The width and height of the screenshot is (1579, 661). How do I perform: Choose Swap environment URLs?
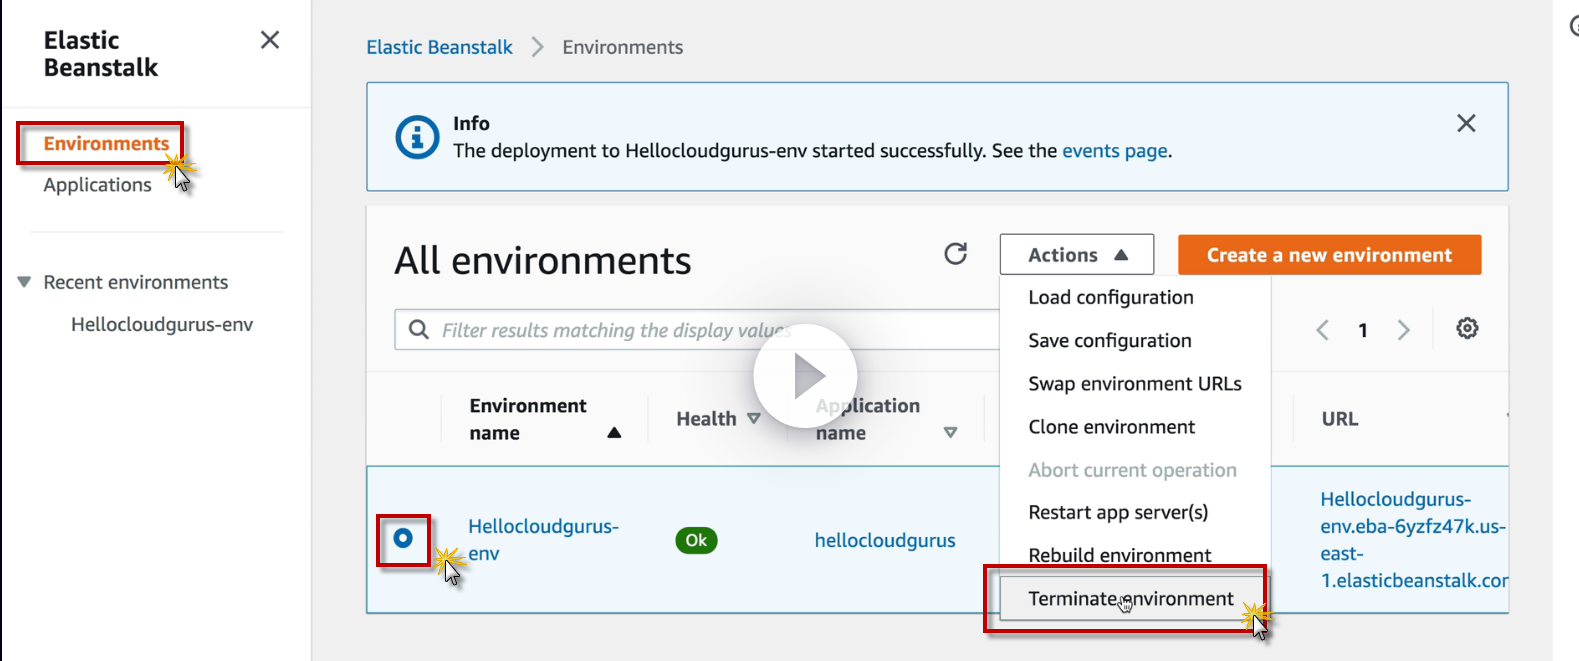point(1134,384)
